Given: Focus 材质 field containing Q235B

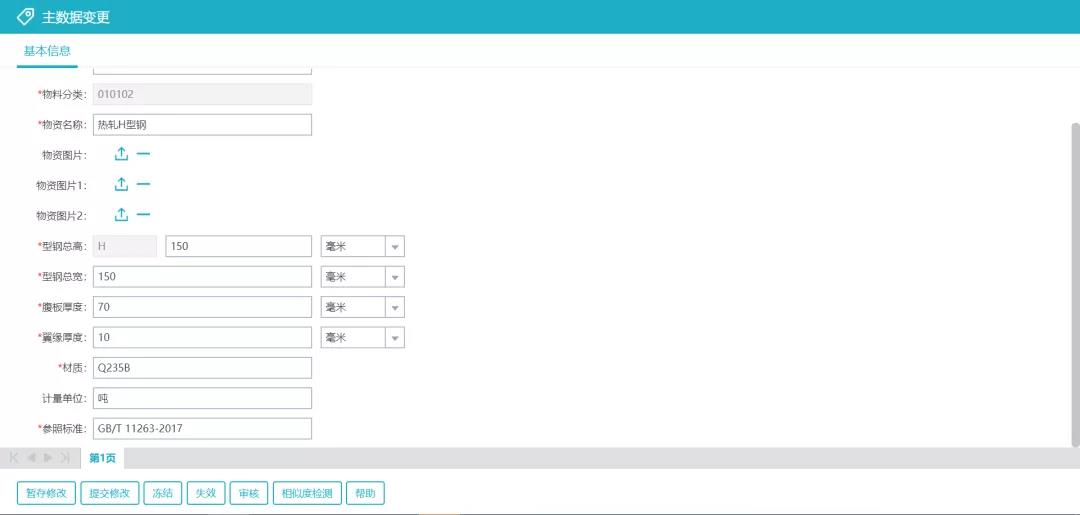Looking at the screenshot, I should coord(202,368).
